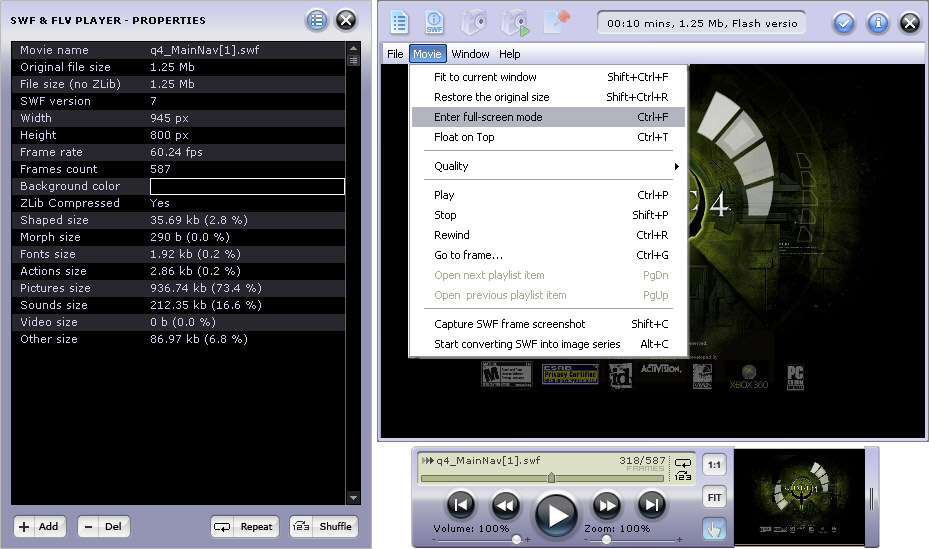Choose Go to frame... menu item
929x549 pixels.
click(548, 255)
